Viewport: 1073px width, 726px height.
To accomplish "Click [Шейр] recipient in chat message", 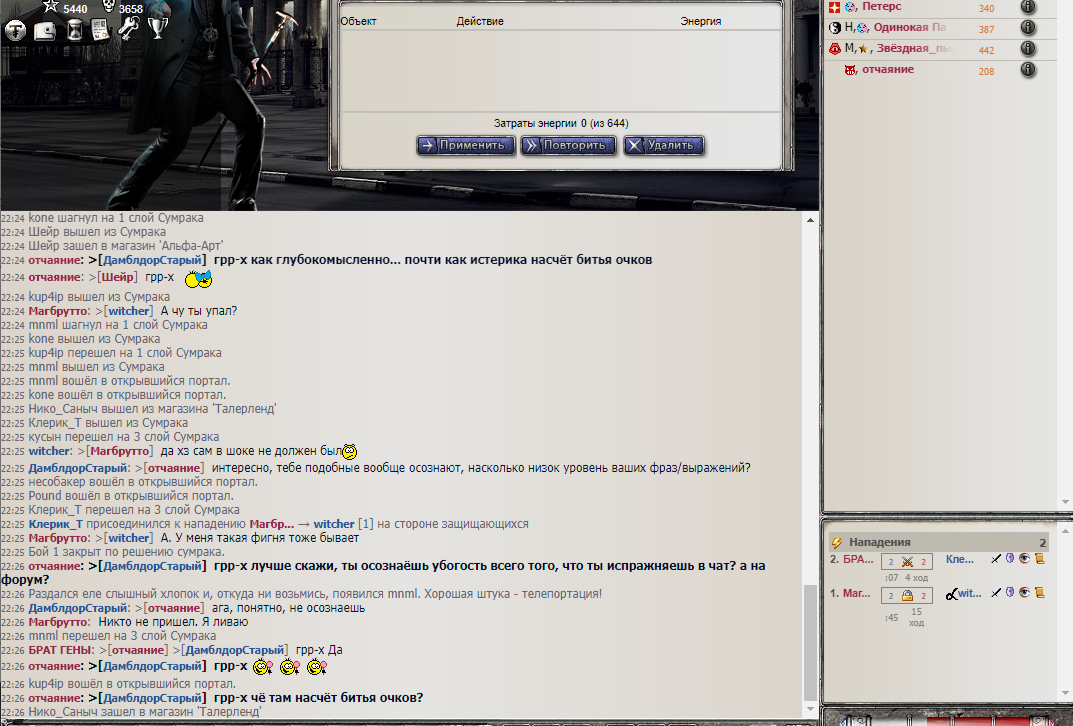I will tap(118, 277).
